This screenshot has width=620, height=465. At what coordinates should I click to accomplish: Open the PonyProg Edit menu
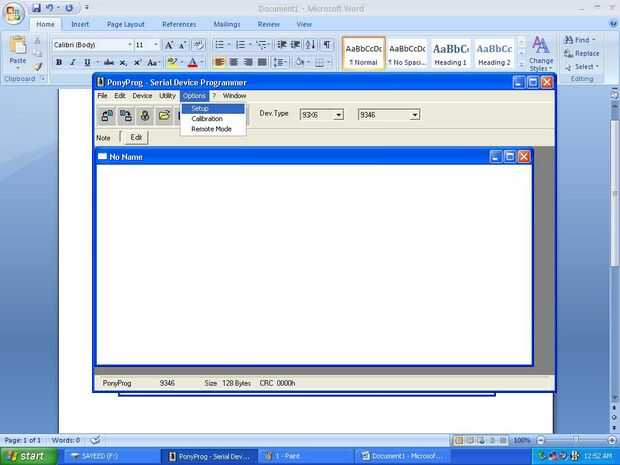120,96
